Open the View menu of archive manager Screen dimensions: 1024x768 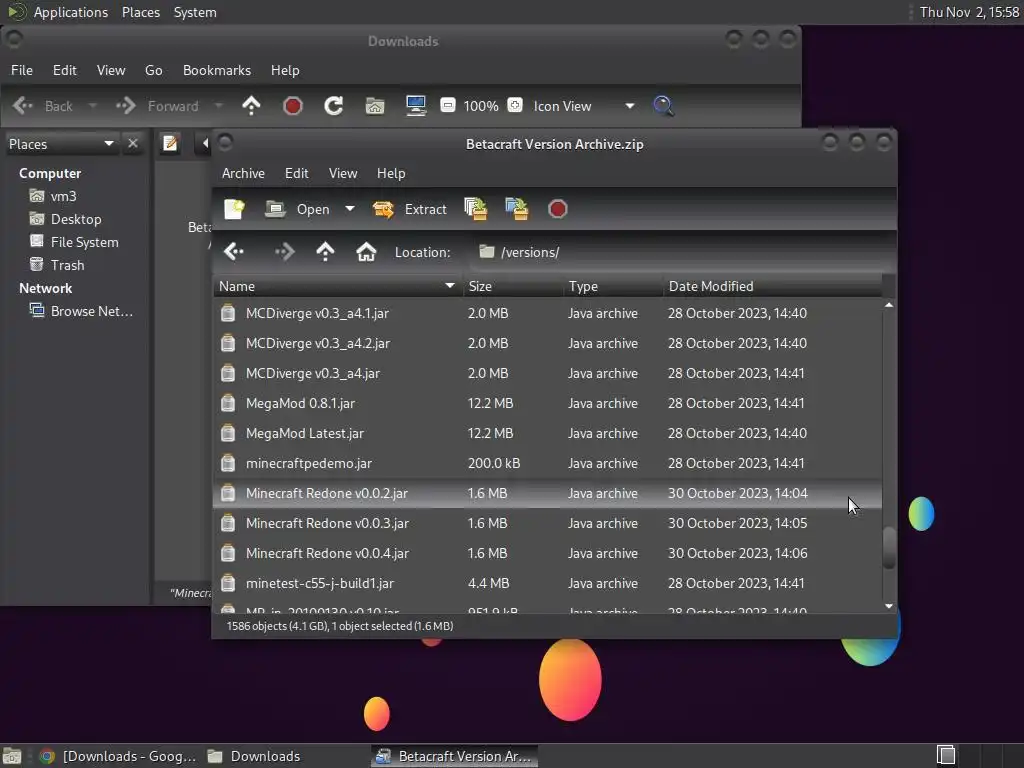click(343, 173)
